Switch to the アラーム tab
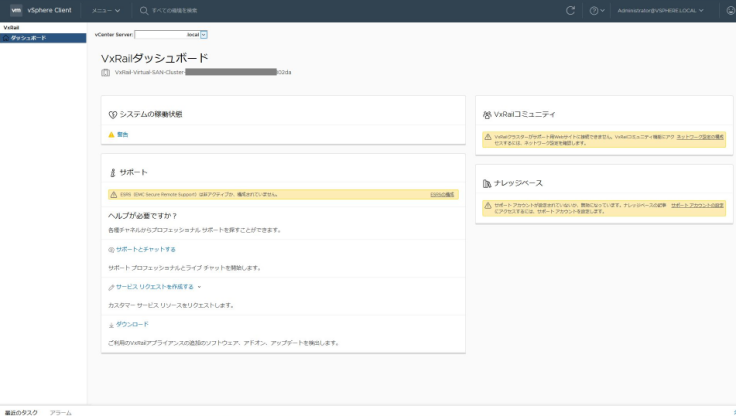This screenshot has height=416, width=736. (61, 412)
